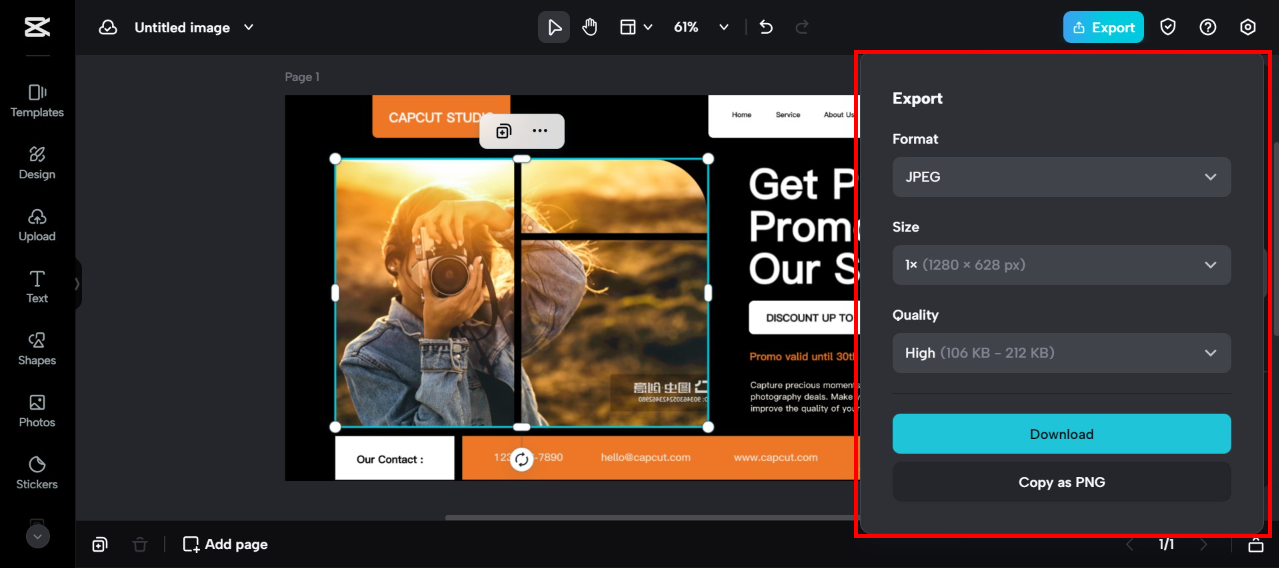Click the Promo valid until orange text

point(803,357)
